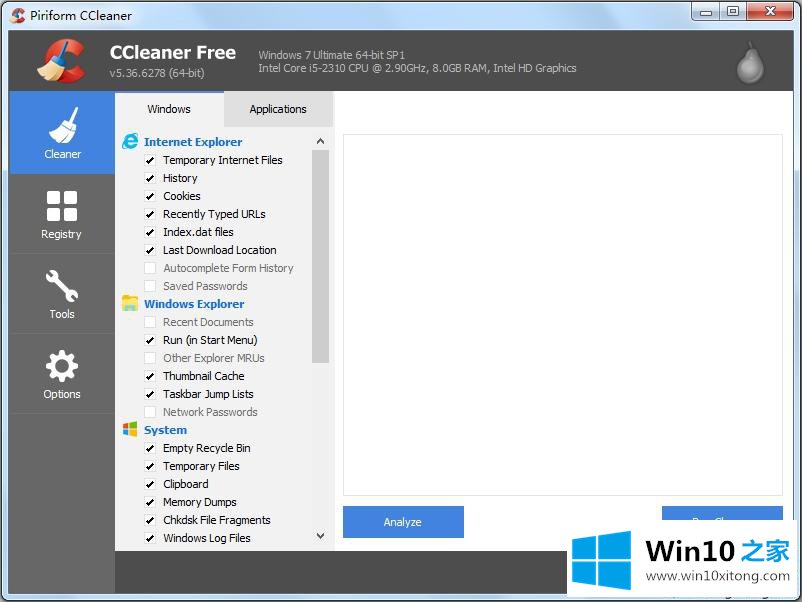This screenshot has width=802, height=602.
Task: Uncheck Run (in Start Menu)
Action: pos(150,340)
